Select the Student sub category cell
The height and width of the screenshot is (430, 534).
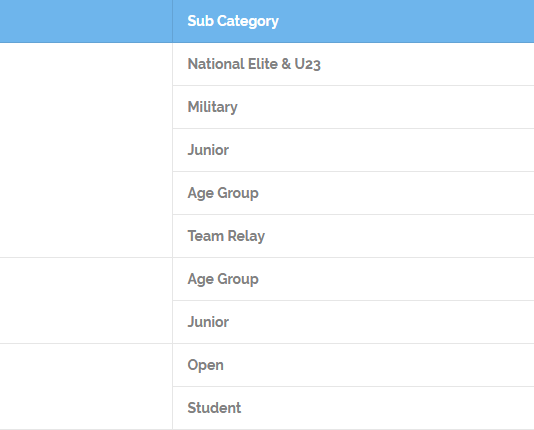point(353,408)
